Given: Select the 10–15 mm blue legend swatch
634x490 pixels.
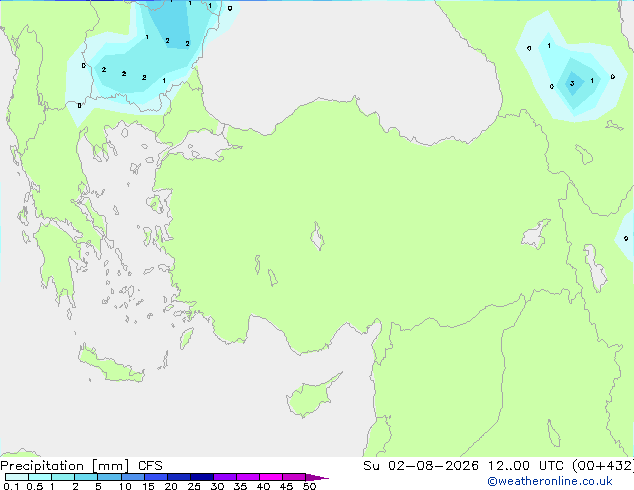Looking at the screenshot, I should pos(132,477).
